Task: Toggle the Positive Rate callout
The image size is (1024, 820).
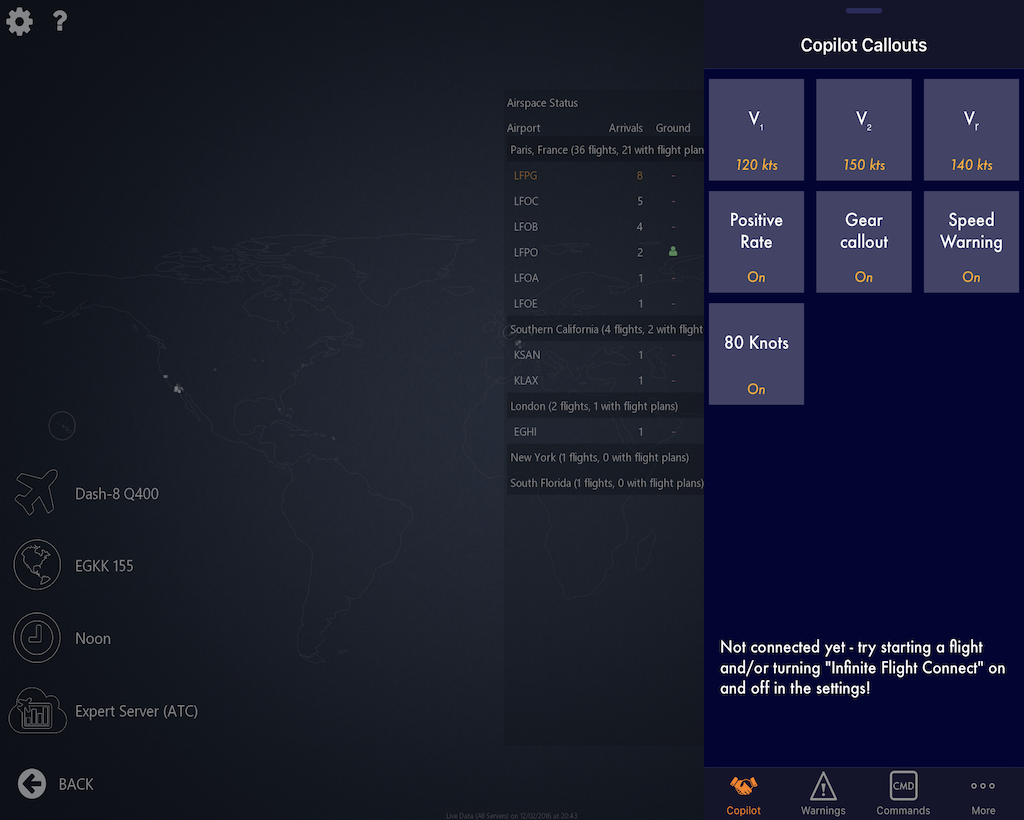Action: click(756, 242)
